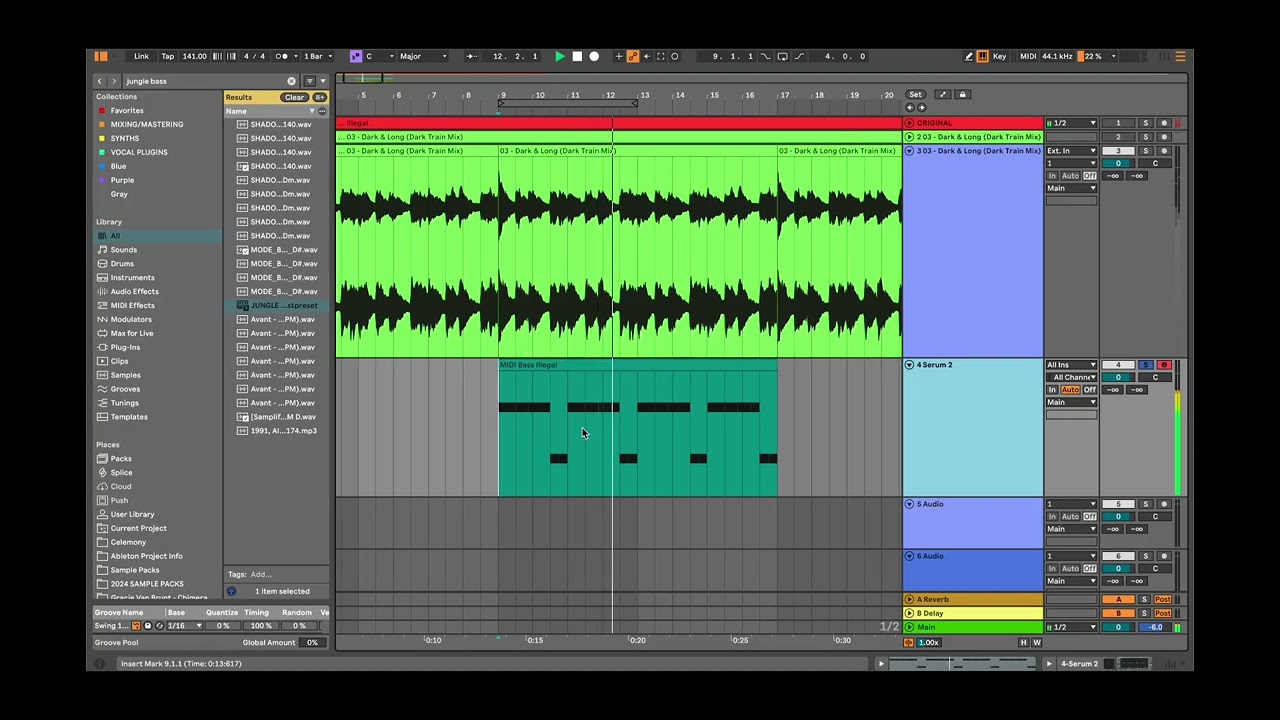Toggle Automation Mode icon beside Set
This screenshot has width=1280, height=720.
pyautogui.click(x=943, y=95)
